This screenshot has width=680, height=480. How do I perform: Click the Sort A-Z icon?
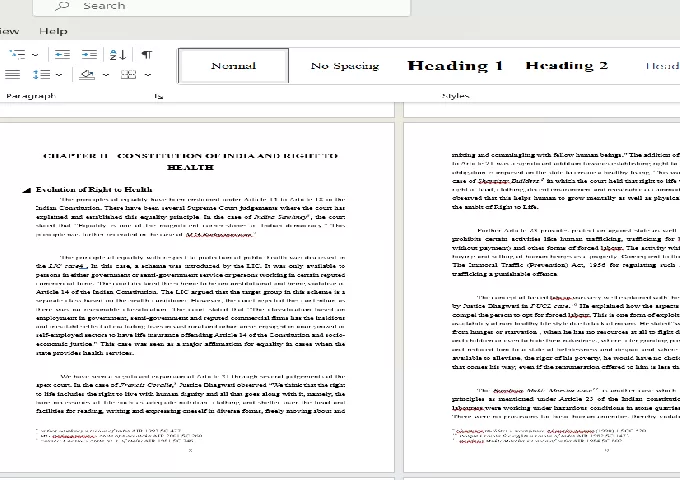[117, 54]
